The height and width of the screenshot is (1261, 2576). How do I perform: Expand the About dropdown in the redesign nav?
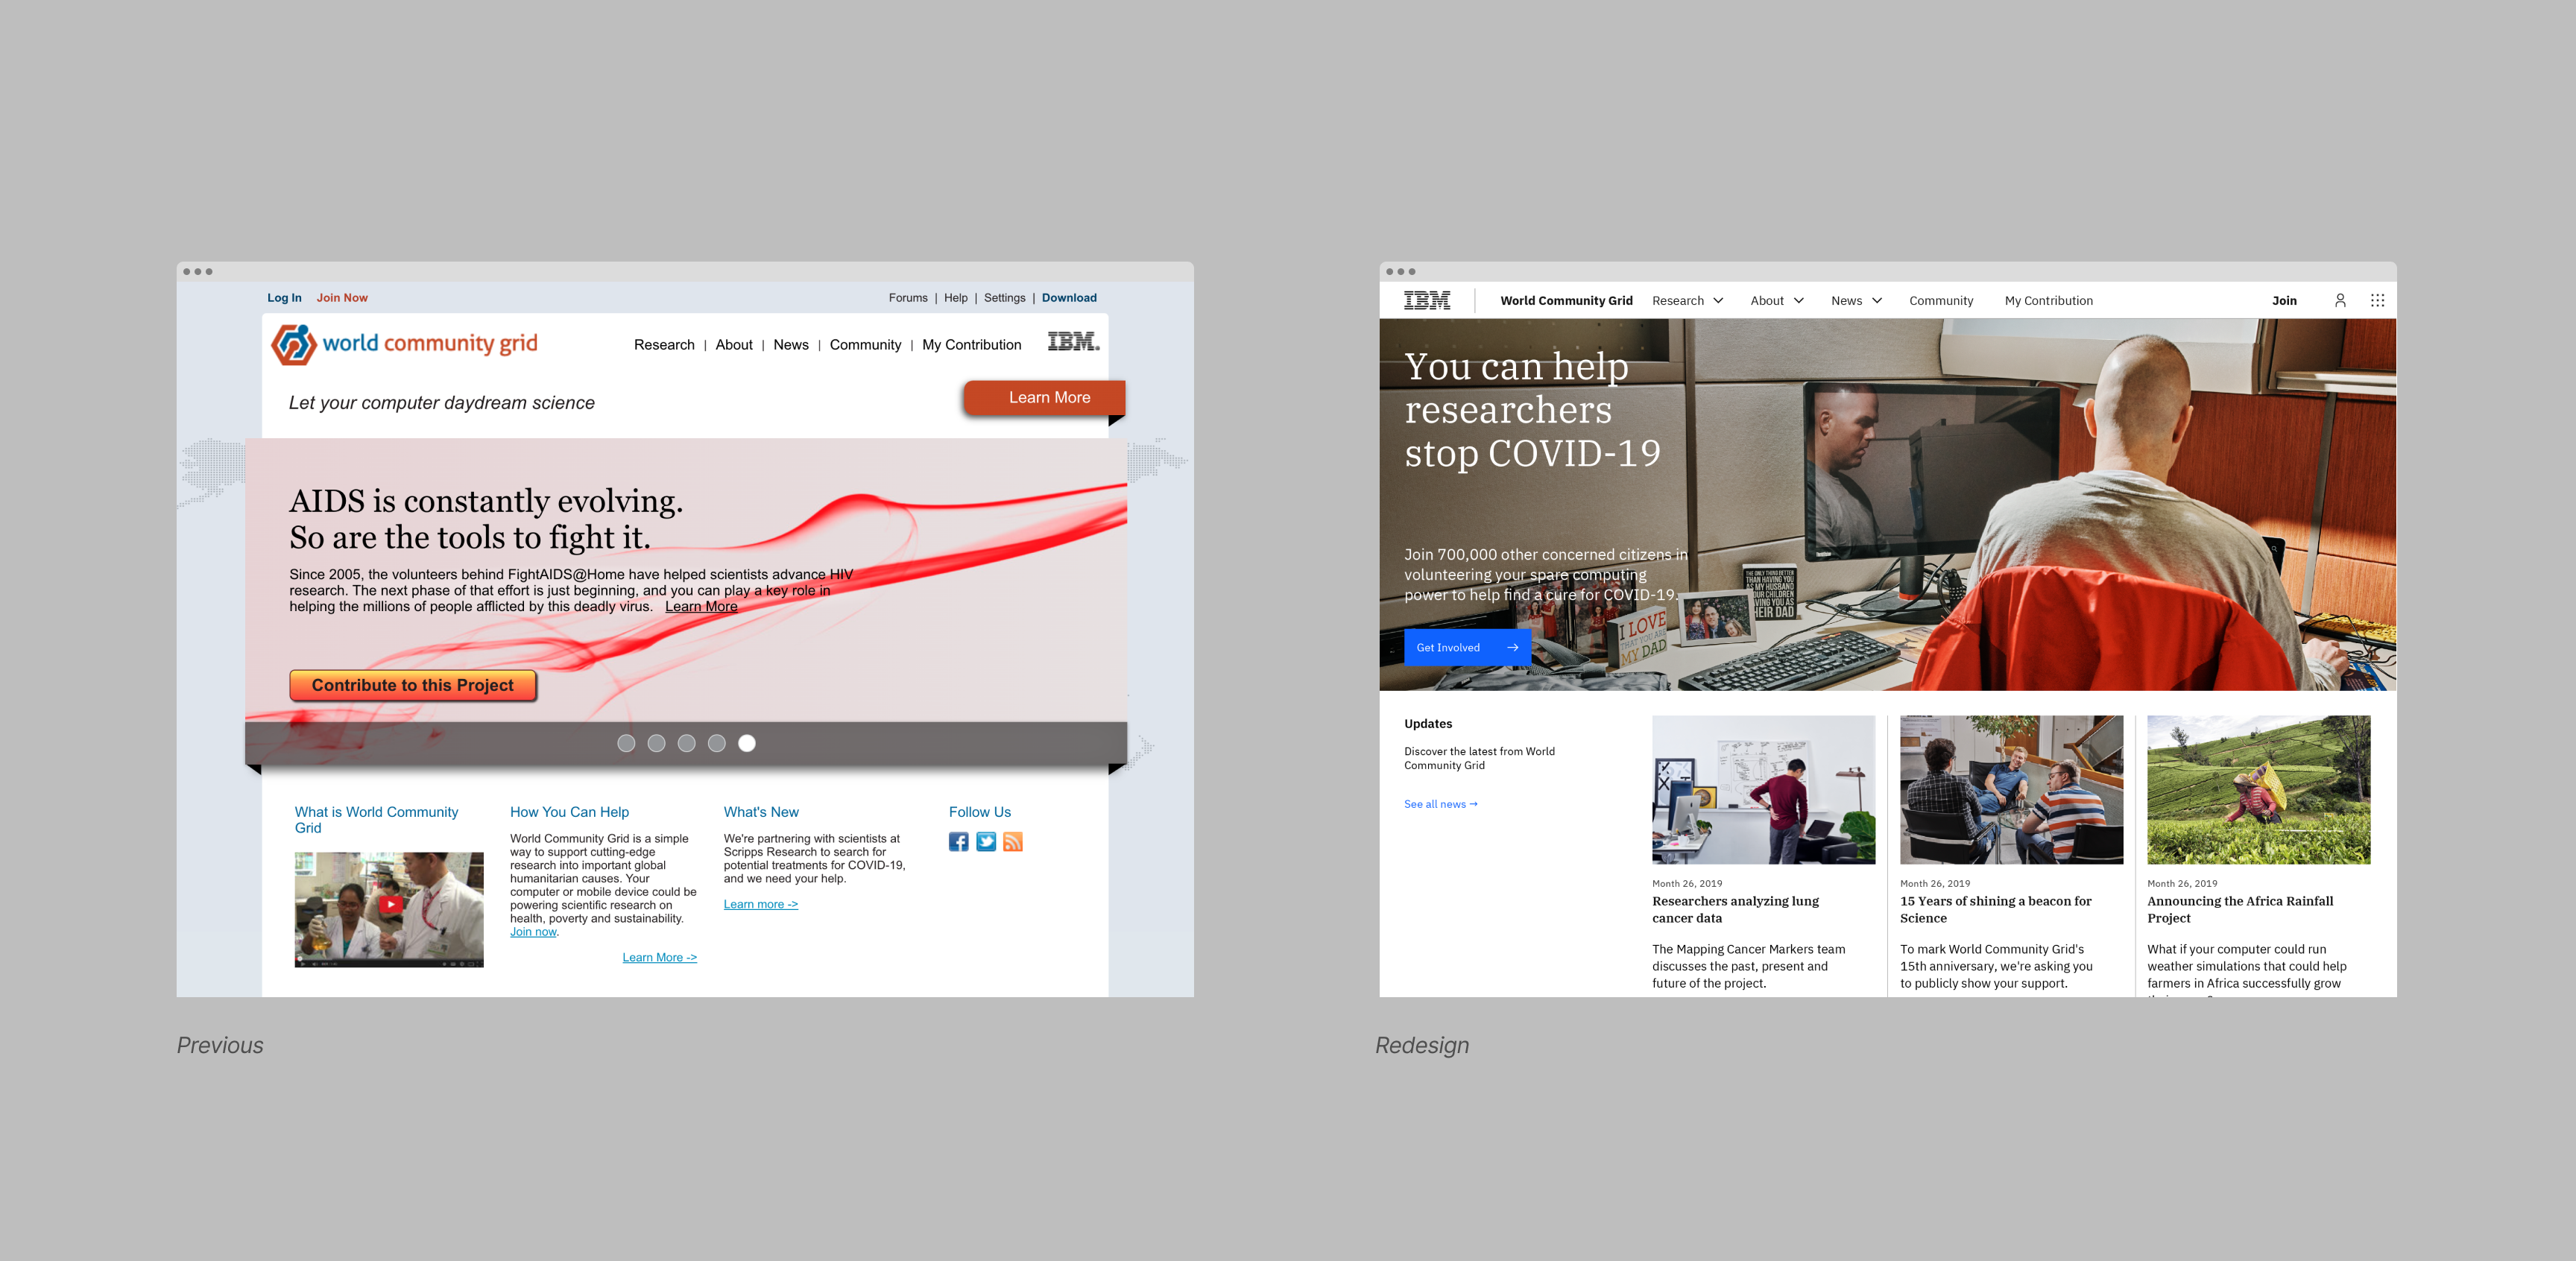coord(1777,300)
